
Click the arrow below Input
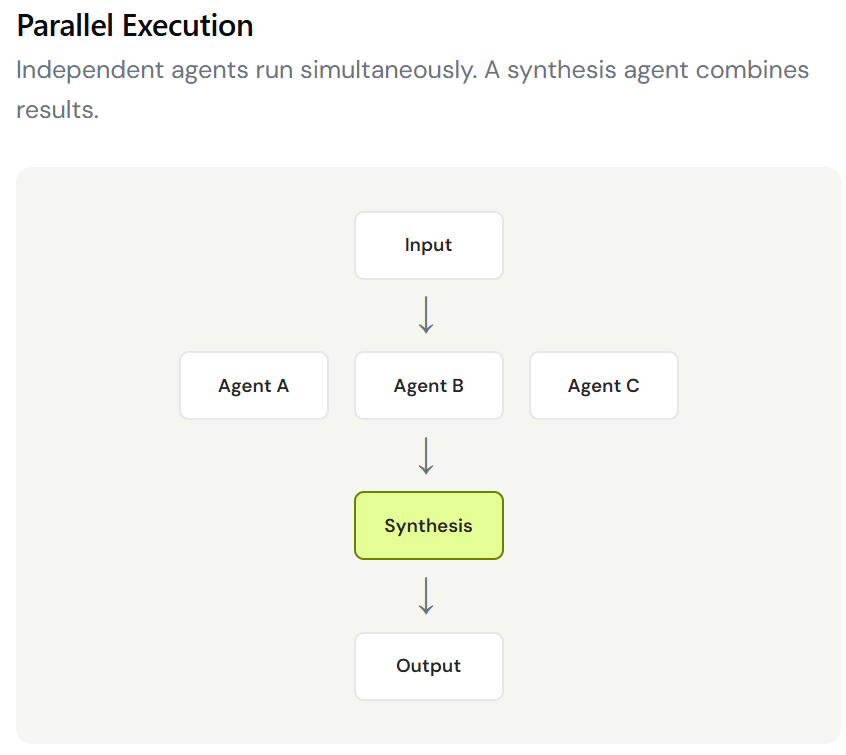(x=426, y=315)
